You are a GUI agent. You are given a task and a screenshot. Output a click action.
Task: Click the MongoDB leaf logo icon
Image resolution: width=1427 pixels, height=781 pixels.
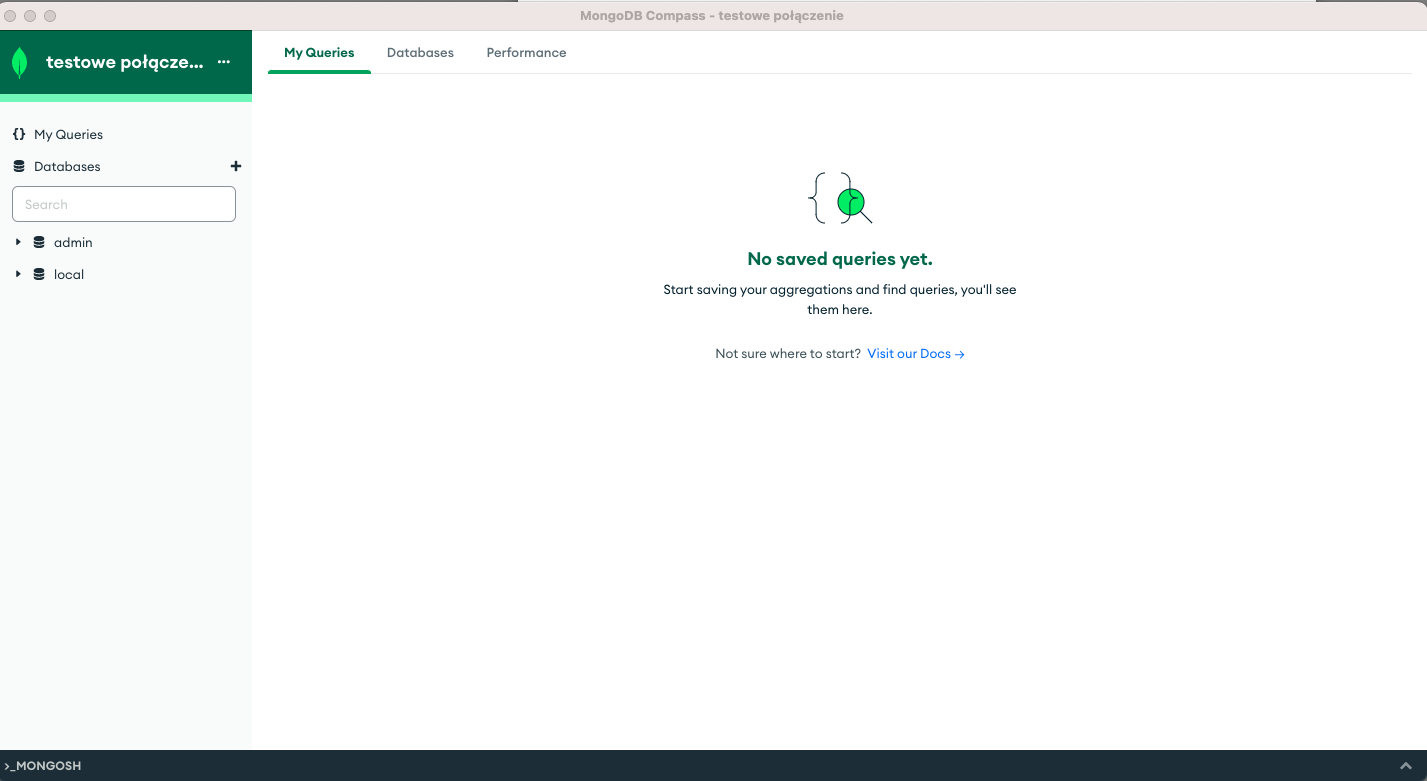[x=20, y=62]
